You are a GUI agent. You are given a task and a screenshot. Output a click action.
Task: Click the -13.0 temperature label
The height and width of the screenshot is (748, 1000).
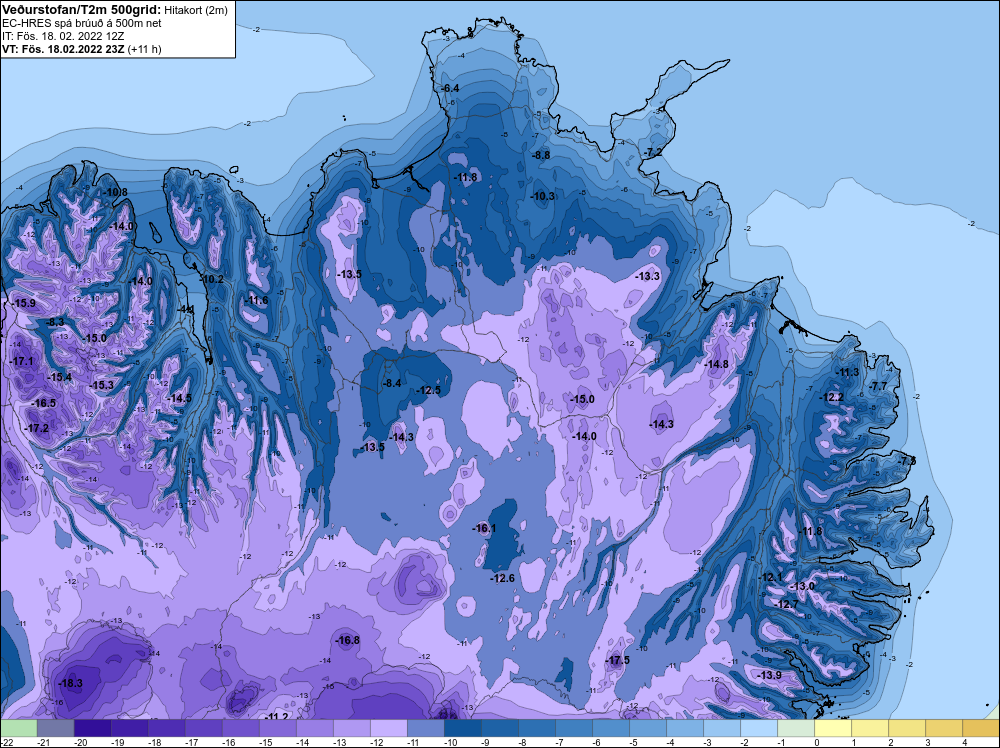pyautogui.click(x=802, y=586)
